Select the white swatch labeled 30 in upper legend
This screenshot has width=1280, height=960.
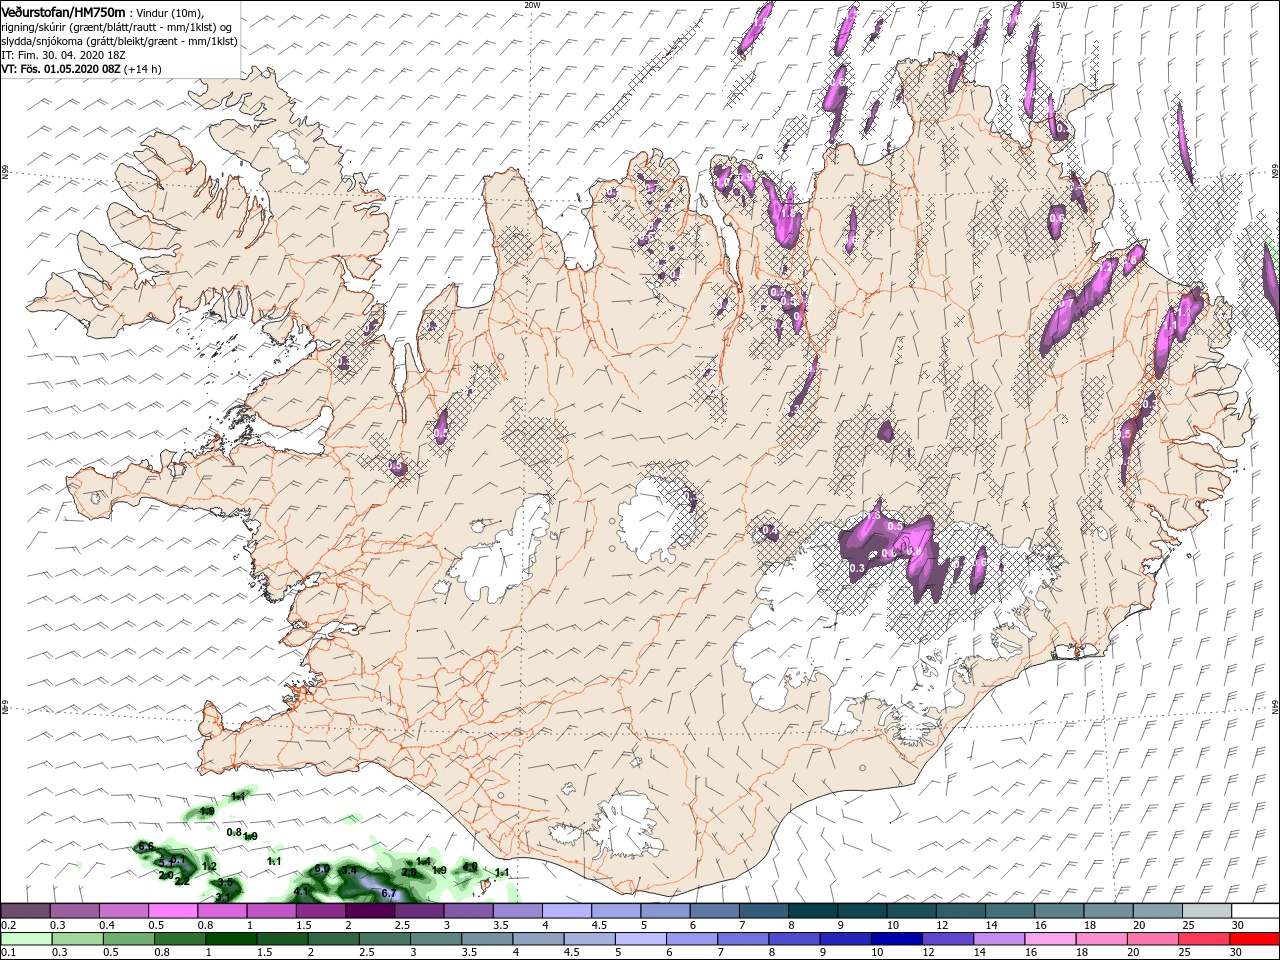click(1254, 911)
